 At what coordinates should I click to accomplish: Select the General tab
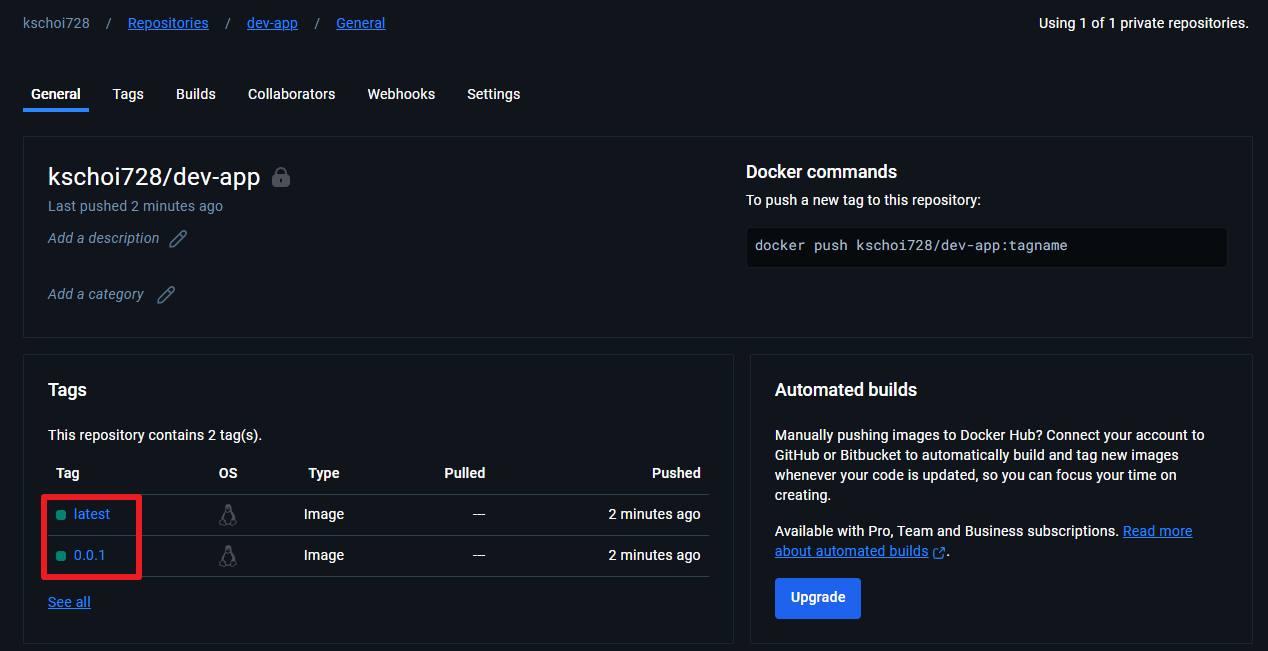pyautogui.click(x=56, y=94)
